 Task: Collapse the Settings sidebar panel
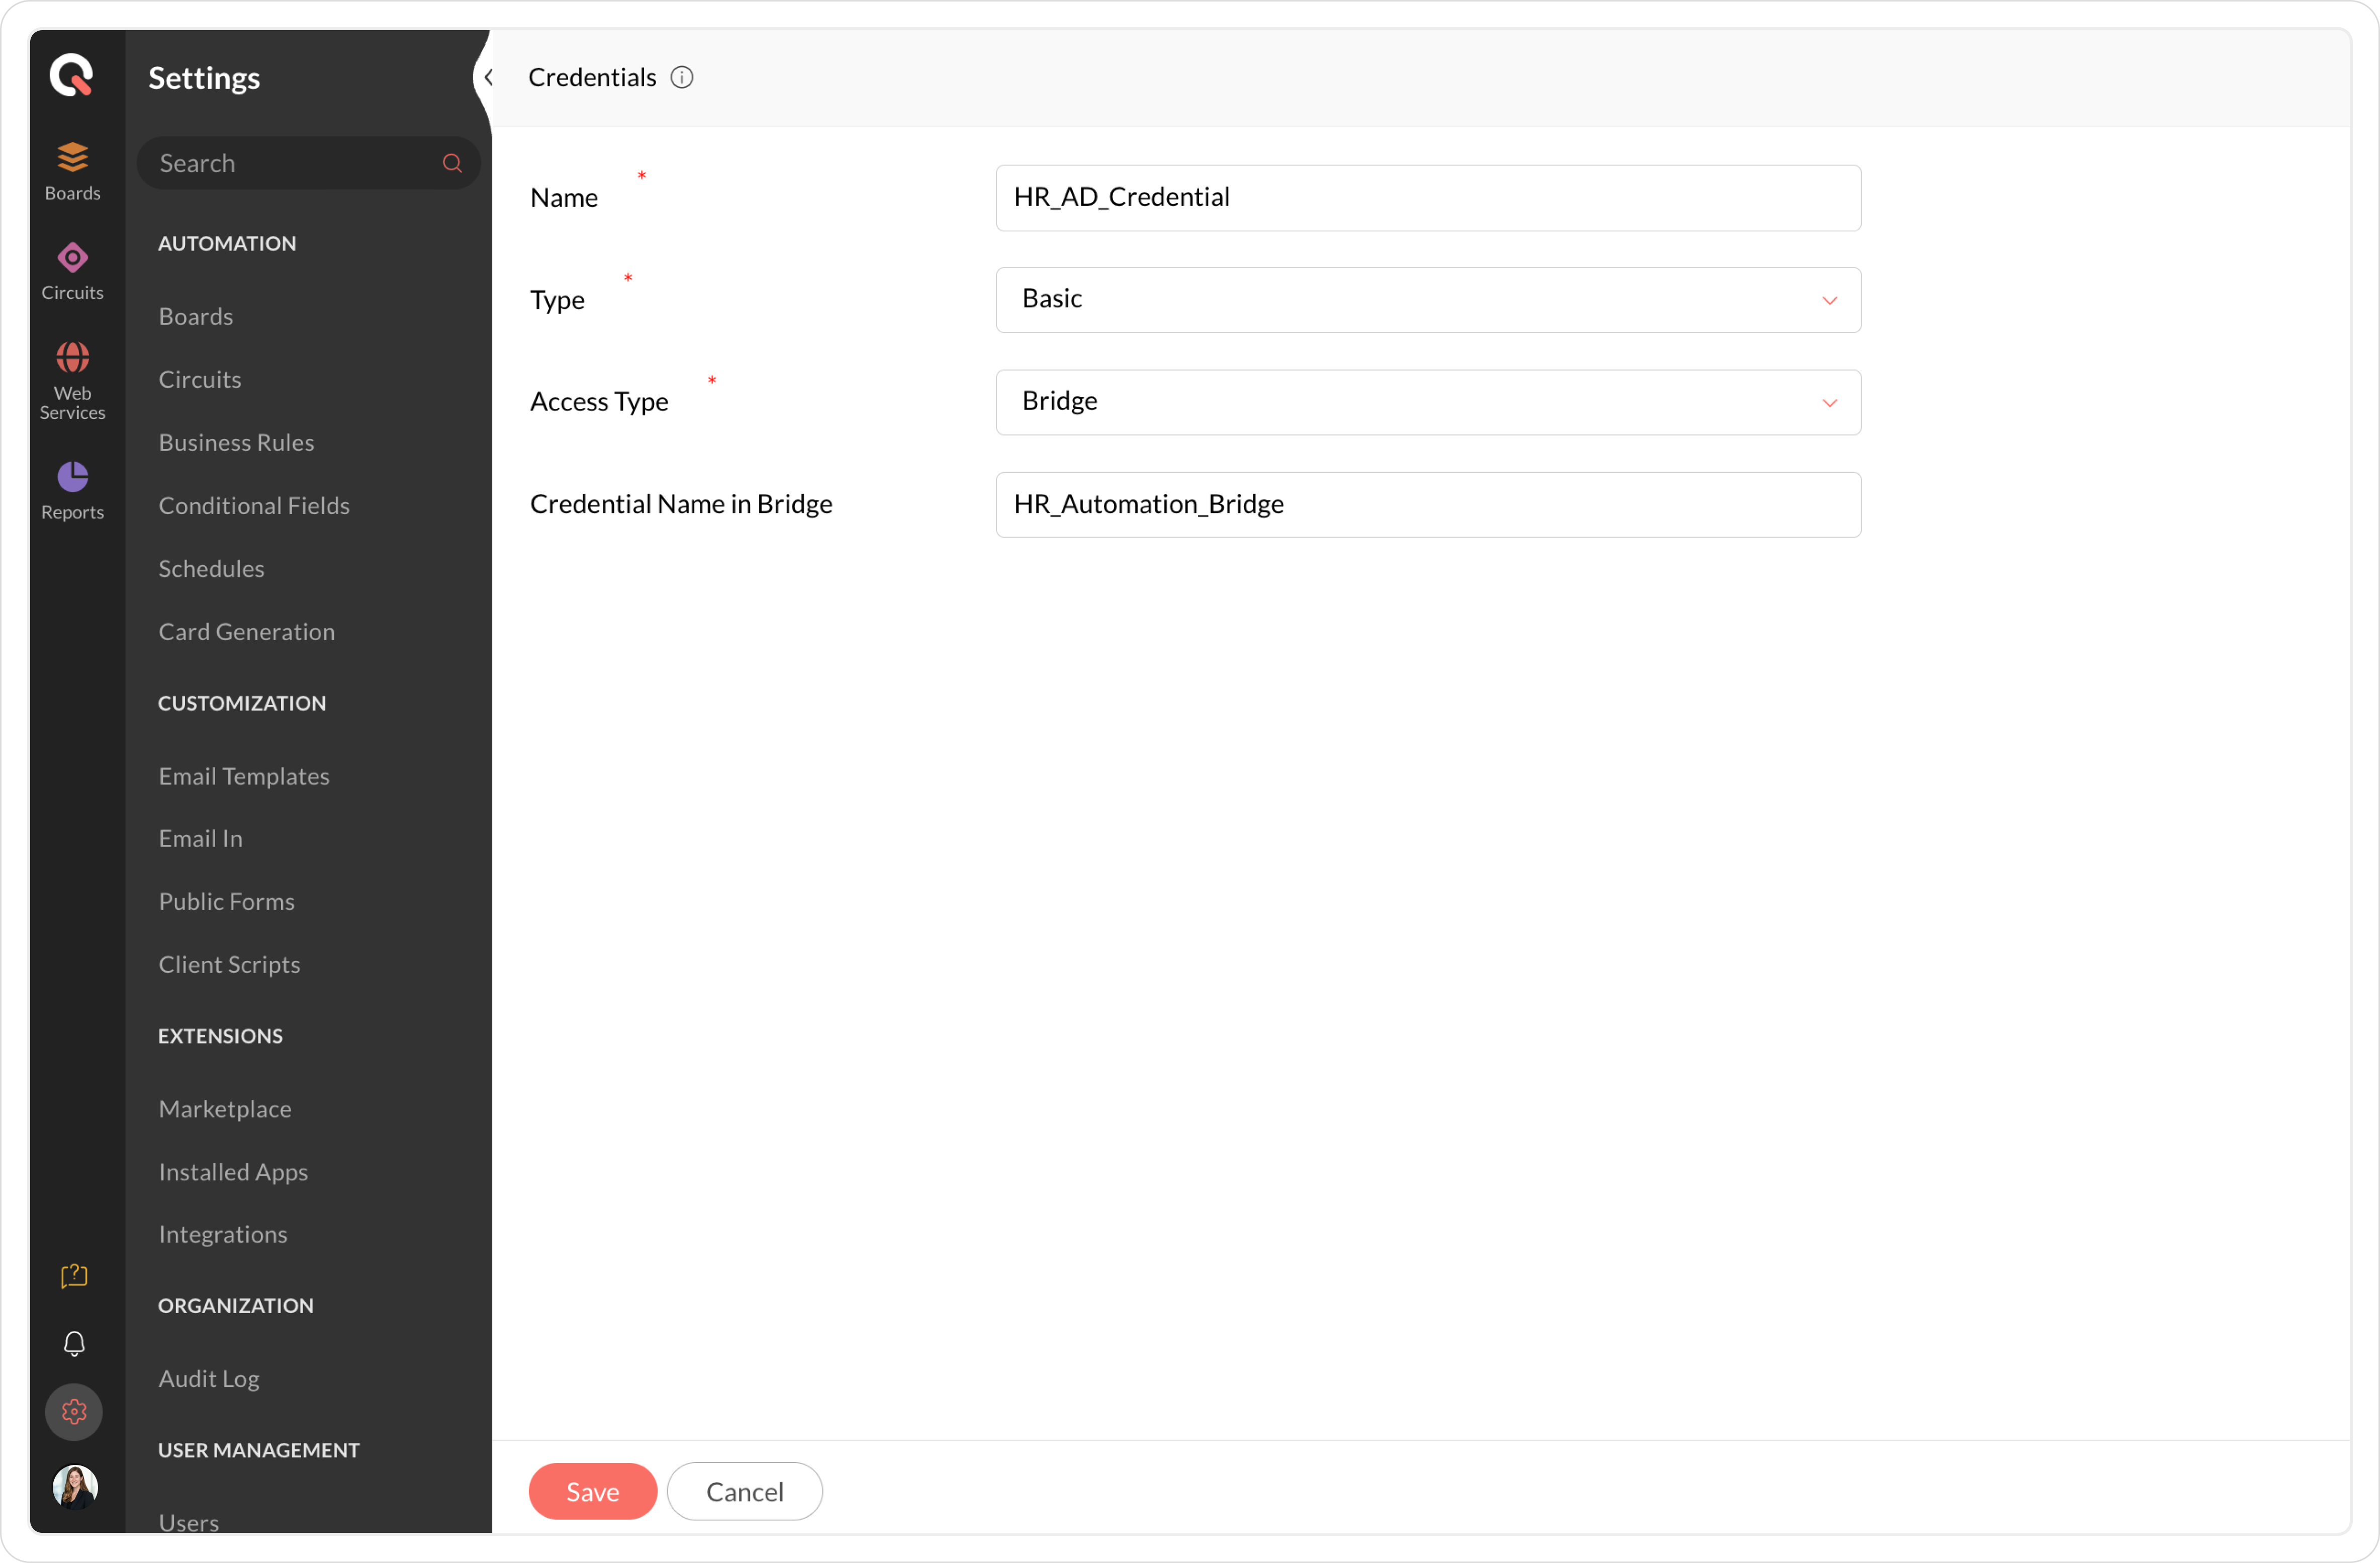coord(487,77)
